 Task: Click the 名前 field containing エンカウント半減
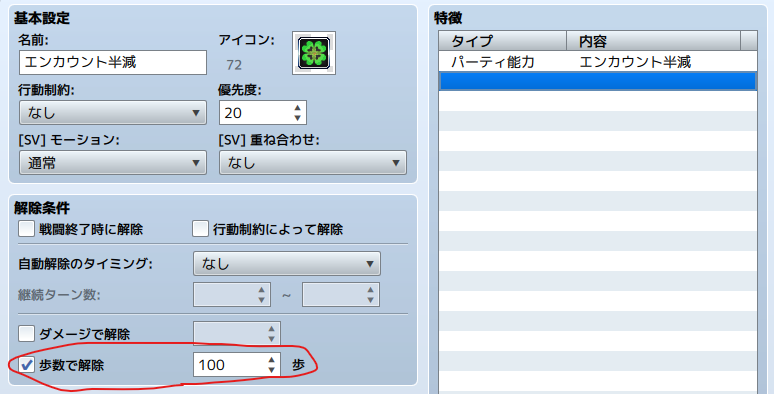tap(113, 63)
